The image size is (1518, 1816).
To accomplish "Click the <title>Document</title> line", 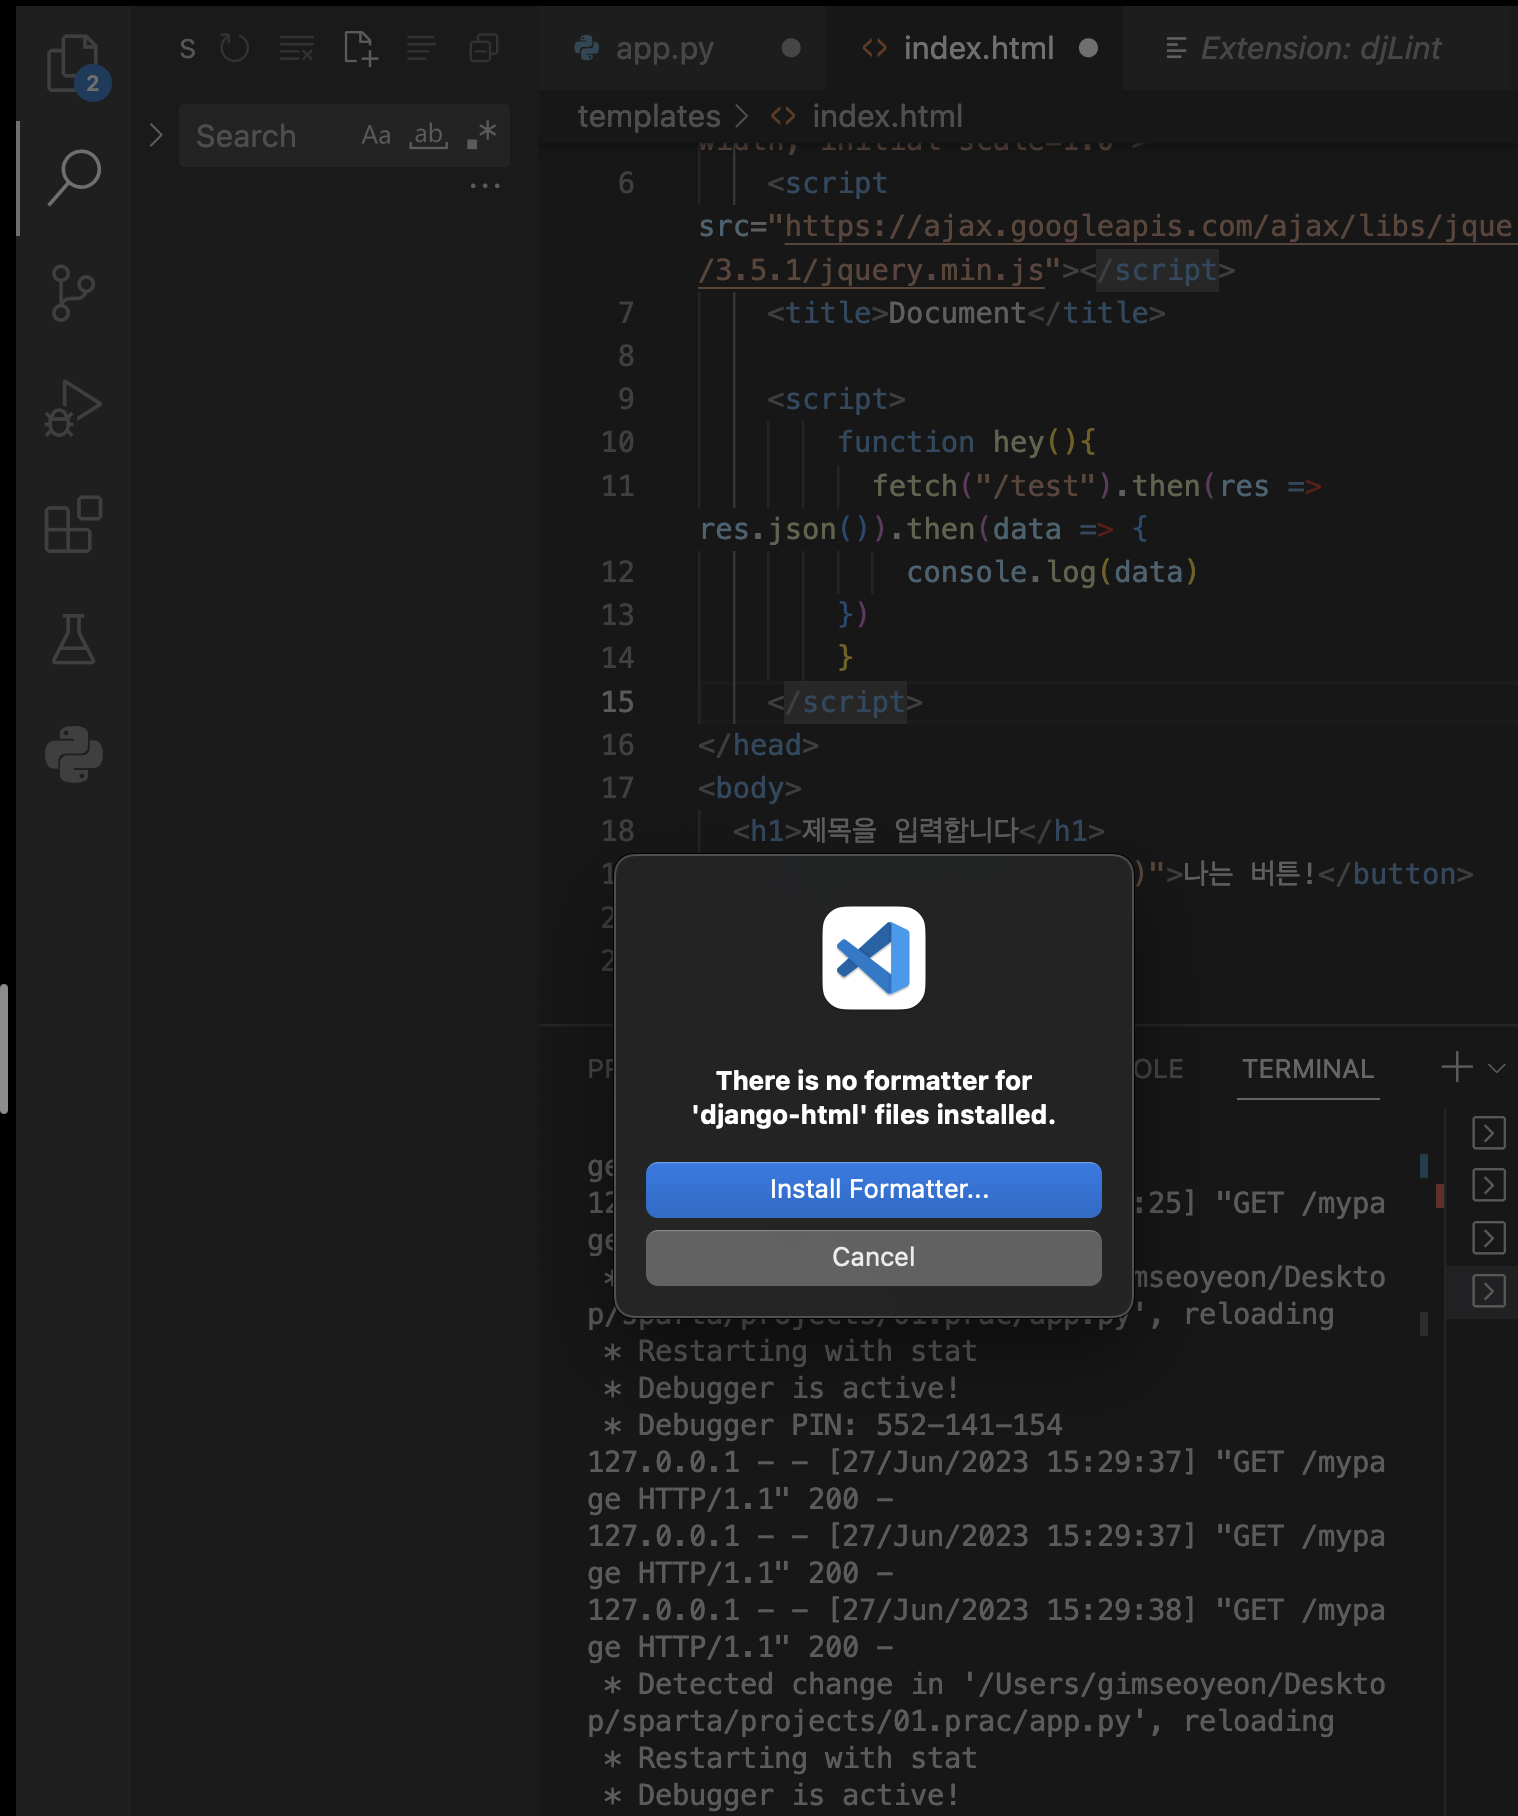I will pyautogui.click(x=965, y=313).
